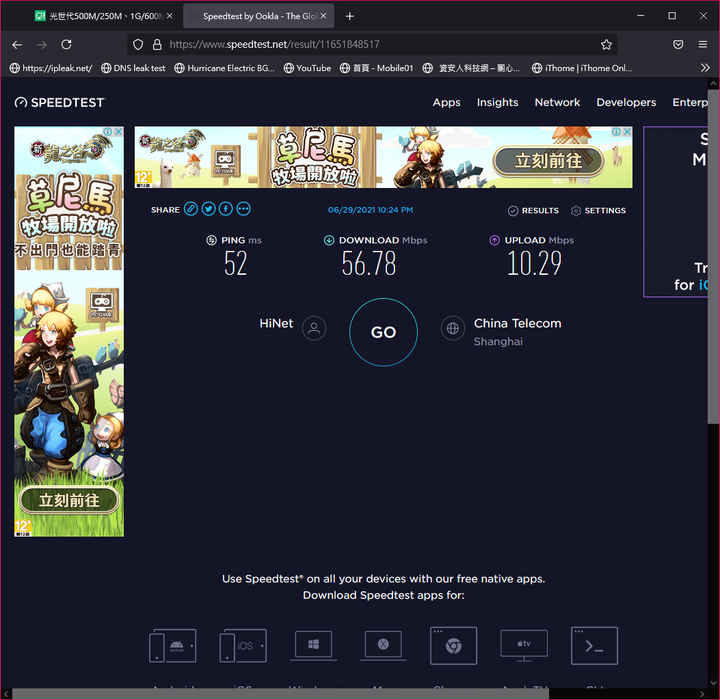Get the Chrome extension icon
Viewport: 720px width, 700px height.
pyautogui.click(x=453, y=645)
